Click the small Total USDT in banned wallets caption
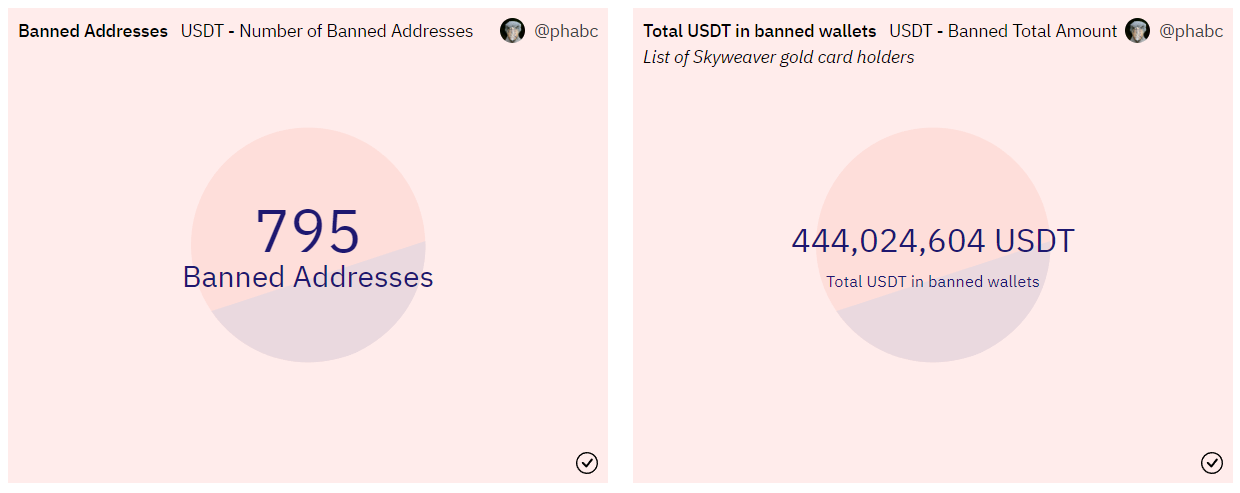 (x=933, y=282)
